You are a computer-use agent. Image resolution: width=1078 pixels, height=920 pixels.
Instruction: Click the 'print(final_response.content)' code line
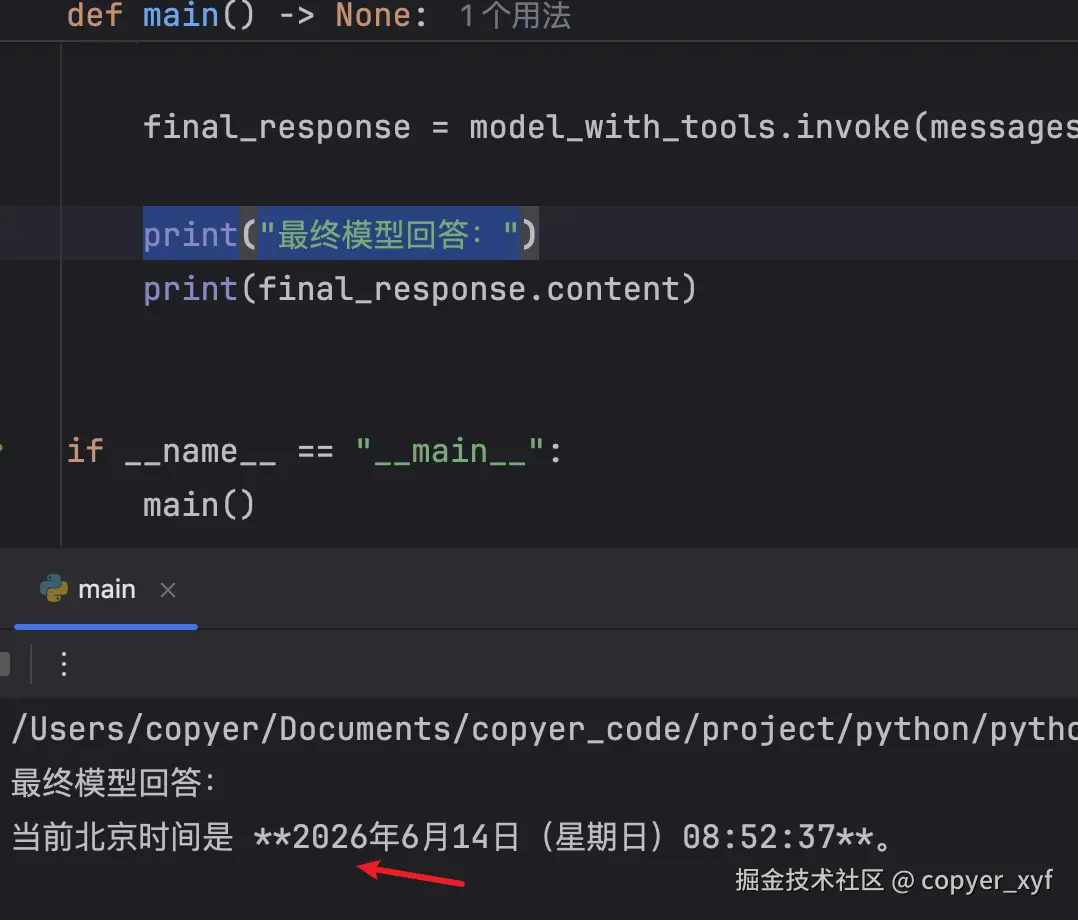(x=420, y=289)
